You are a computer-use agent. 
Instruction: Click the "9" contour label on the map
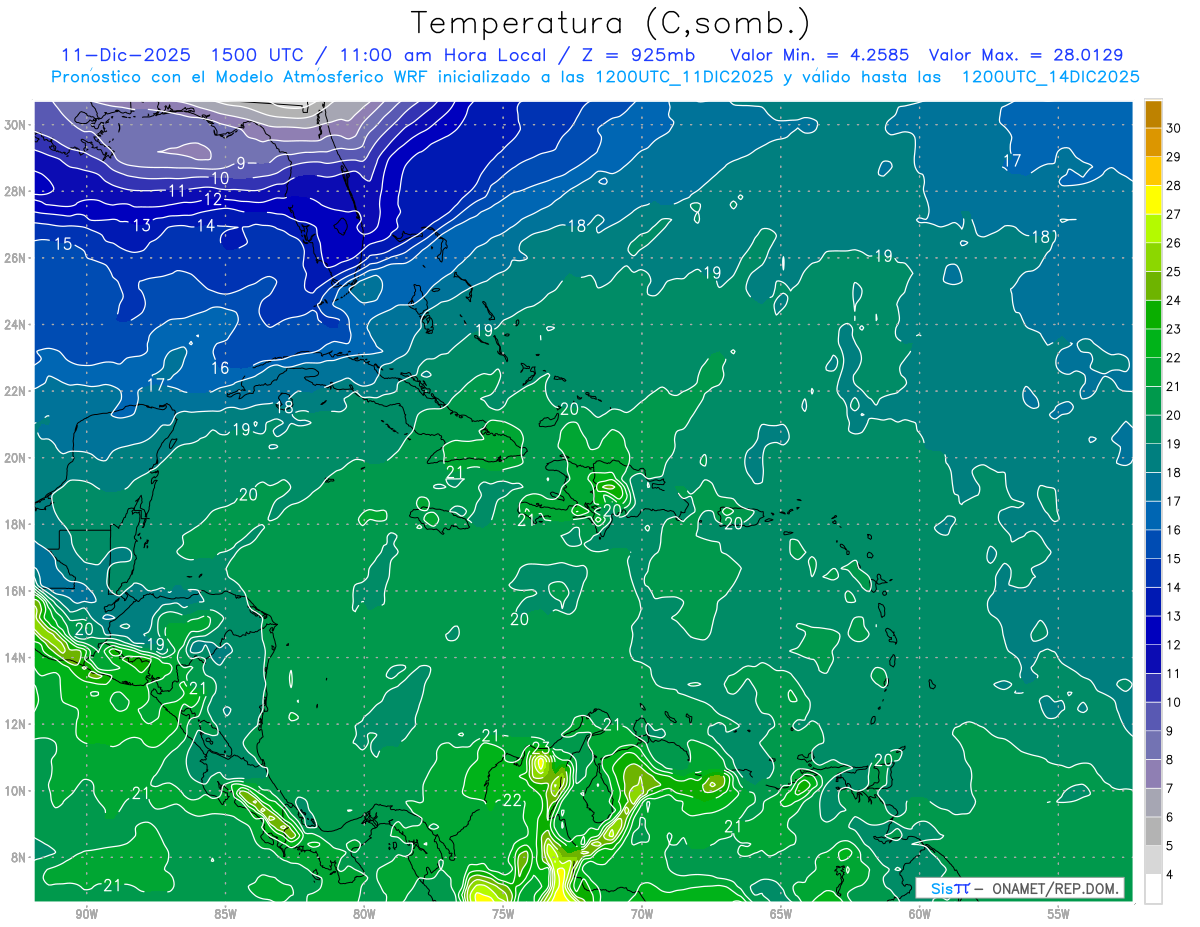[241, 163]
